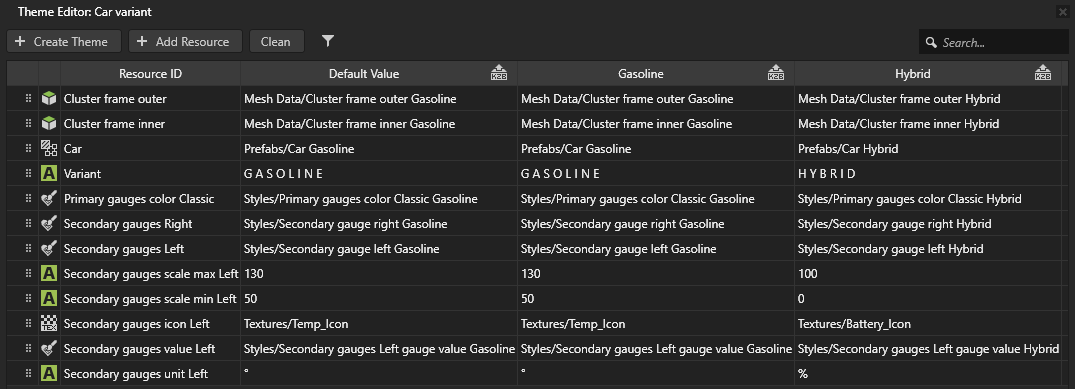Click Default Value Prefabs/Car Gasoline
The image size is (1075, 389).
pyautogui.click(x=299, y=149)
